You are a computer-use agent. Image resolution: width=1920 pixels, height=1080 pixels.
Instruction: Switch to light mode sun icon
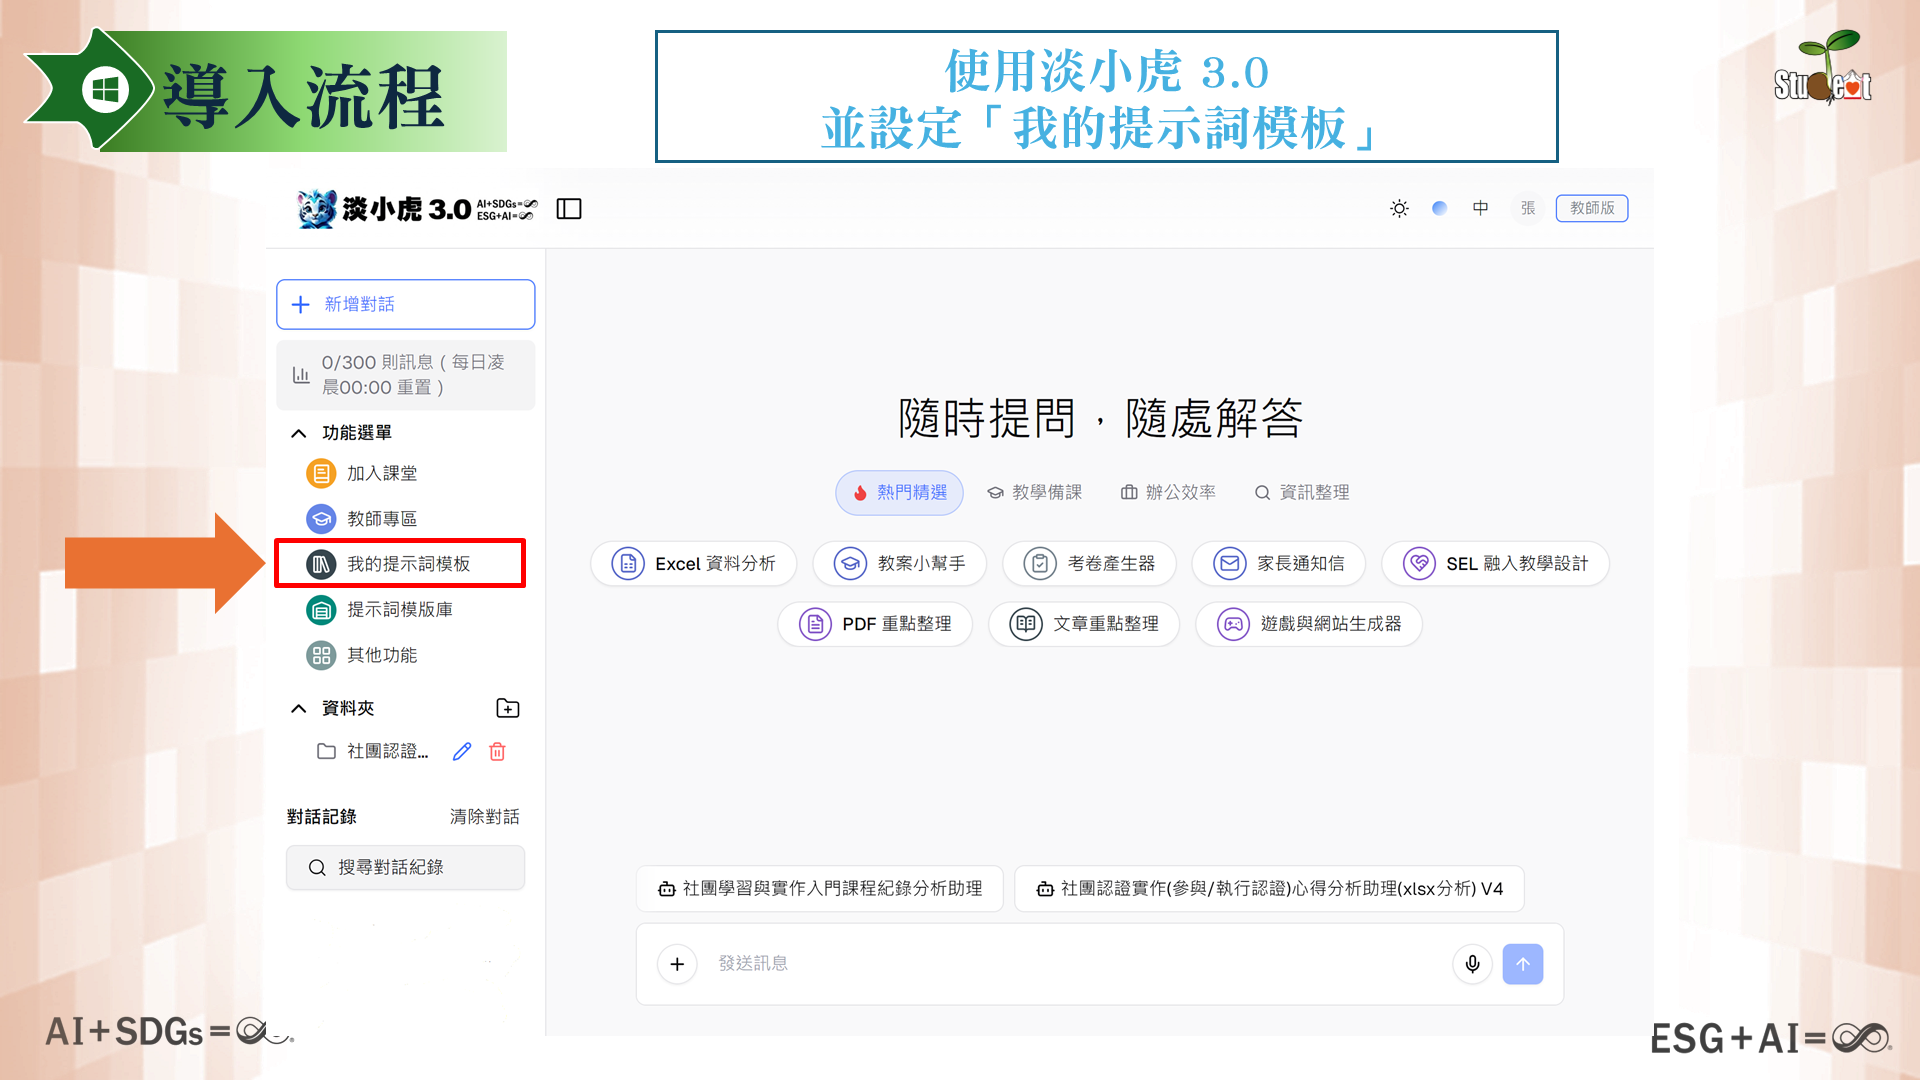point(1399,208)
